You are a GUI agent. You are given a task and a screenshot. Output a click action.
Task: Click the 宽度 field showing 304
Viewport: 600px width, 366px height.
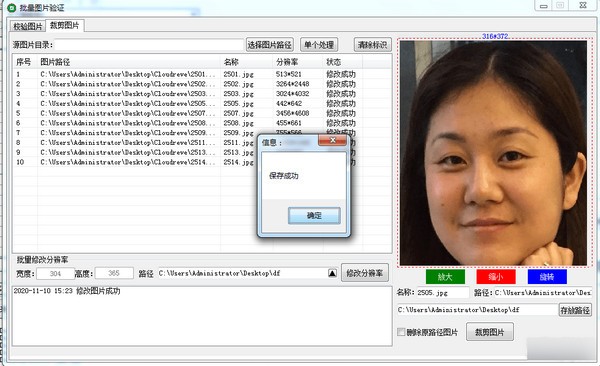click(55, 273)
